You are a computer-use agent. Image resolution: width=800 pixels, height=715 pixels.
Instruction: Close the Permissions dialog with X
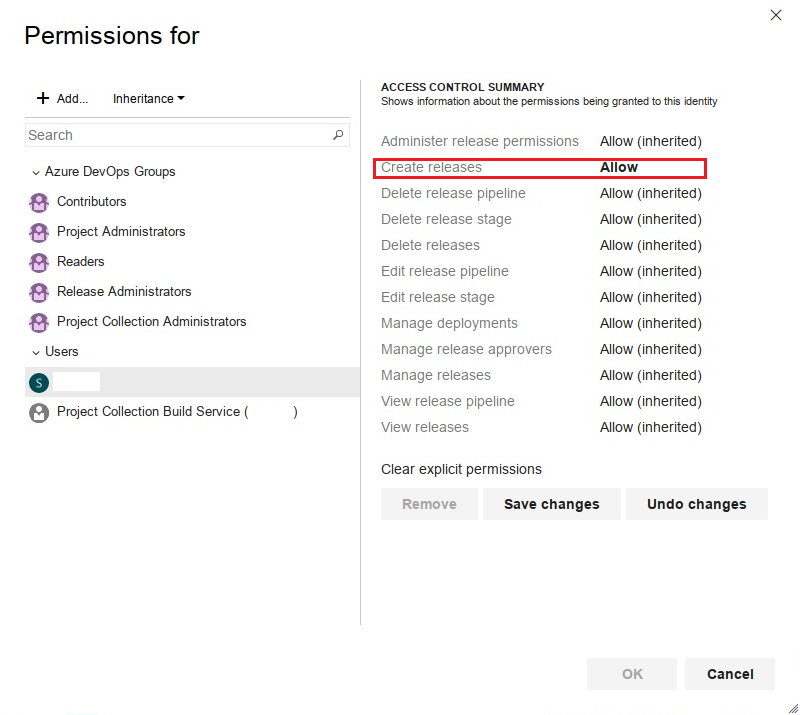pos(776,15)
